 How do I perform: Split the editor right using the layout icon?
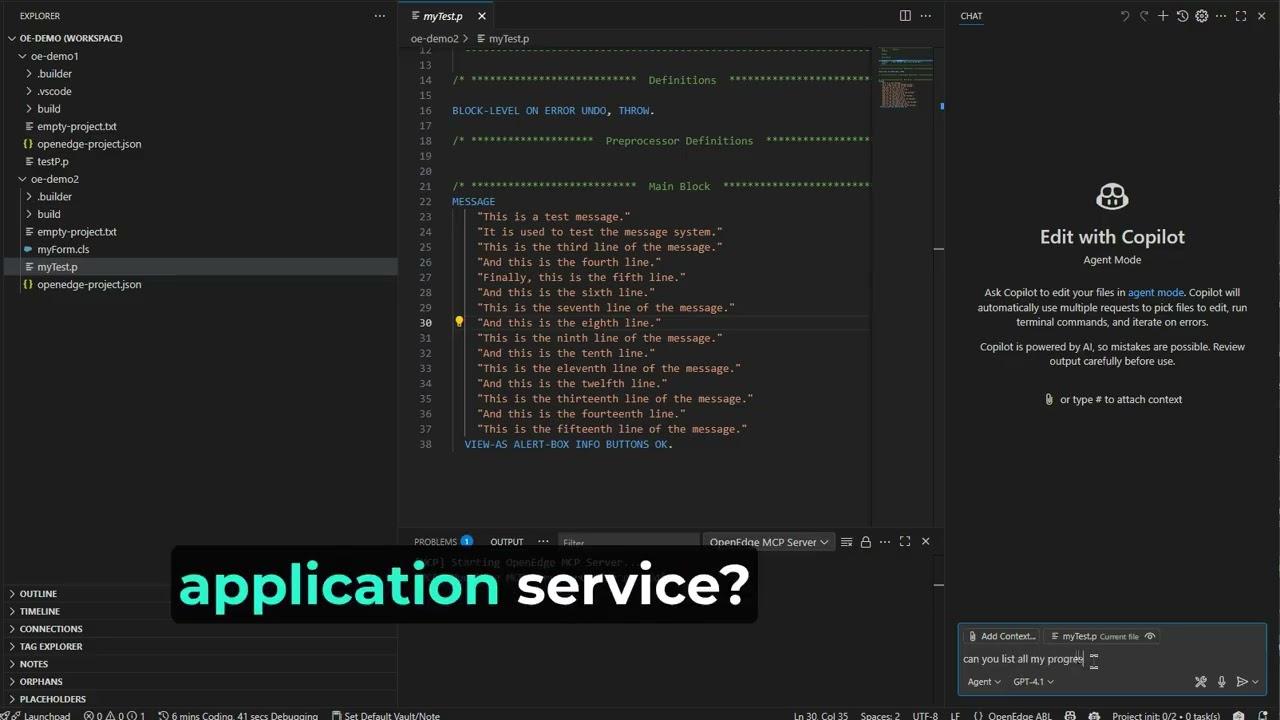[905, 16]
